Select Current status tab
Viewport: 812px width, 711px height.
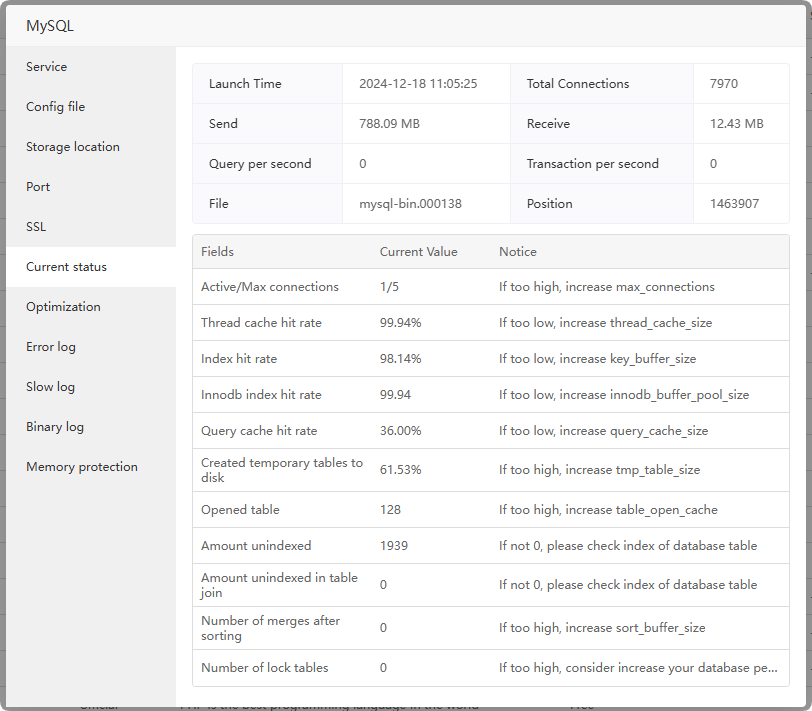pyautogui.click(x=66, y=267)
